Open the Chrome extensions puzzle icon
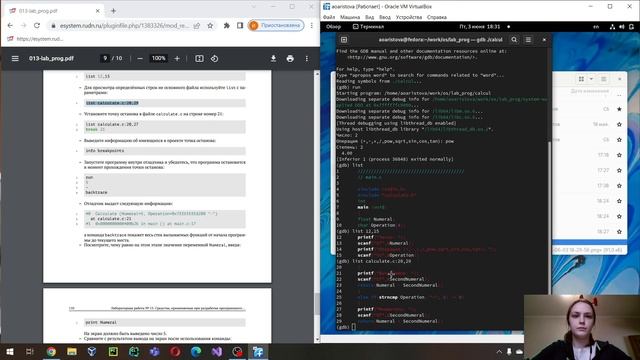Viewport: 640px width, 360px height. tap(227, 25)
